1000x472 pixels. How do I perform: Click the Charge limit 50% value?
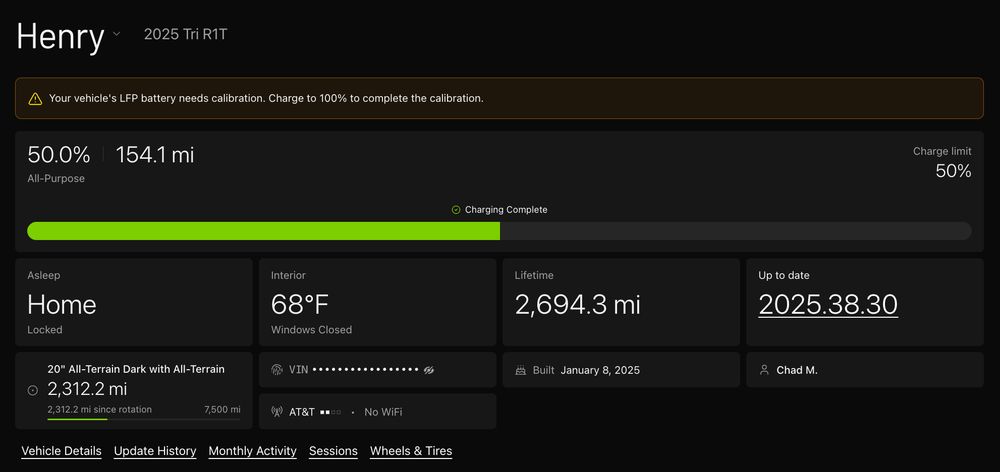[953, 171]
